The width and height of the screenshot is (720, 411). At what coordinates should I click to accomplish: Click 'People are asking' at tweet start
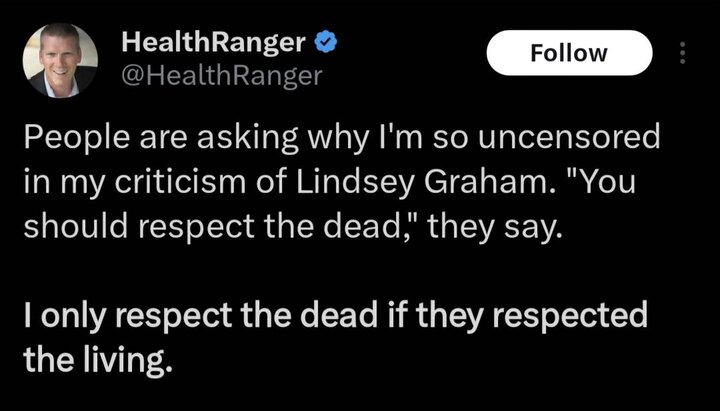[x=160, y=137]
